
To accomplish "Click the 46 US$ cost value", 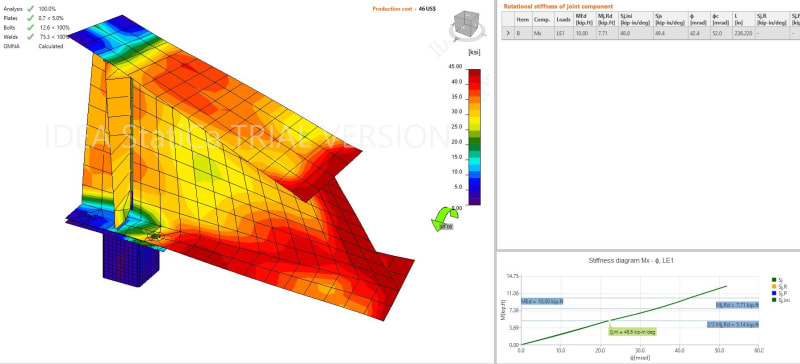I will (427, 9).
